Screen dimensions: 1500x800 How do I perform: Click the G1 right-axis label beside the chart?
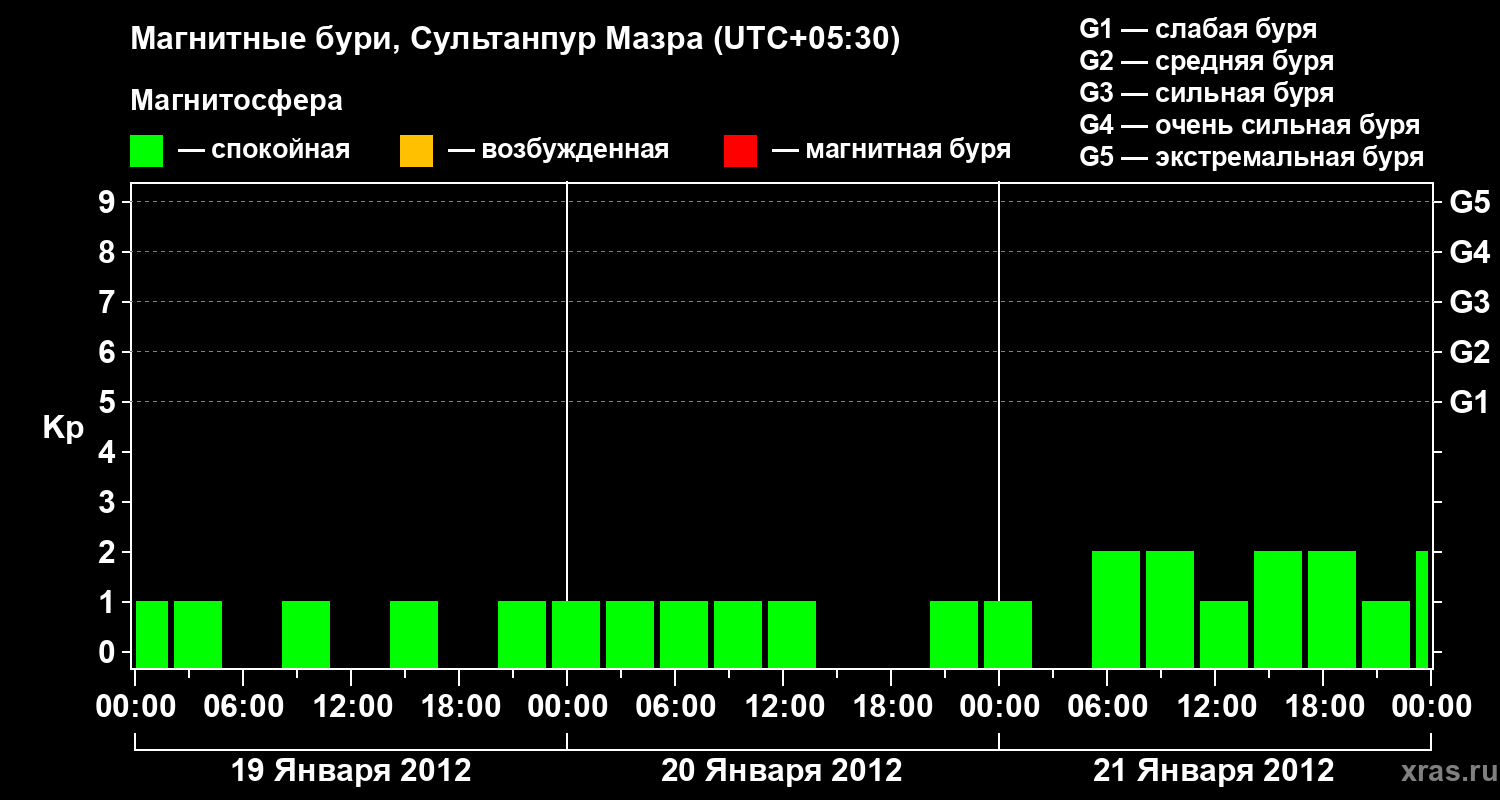1469,403
